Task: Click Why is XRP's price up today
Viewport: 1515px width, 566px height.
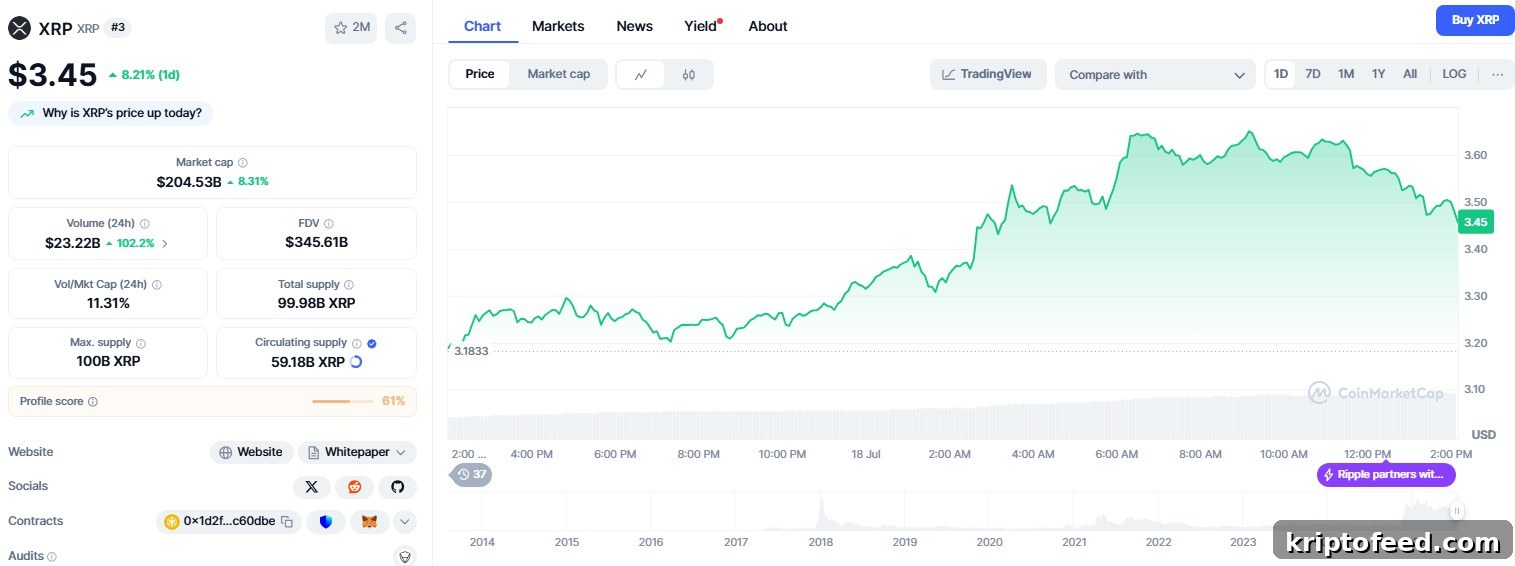Action: click(x=111, y=113)
